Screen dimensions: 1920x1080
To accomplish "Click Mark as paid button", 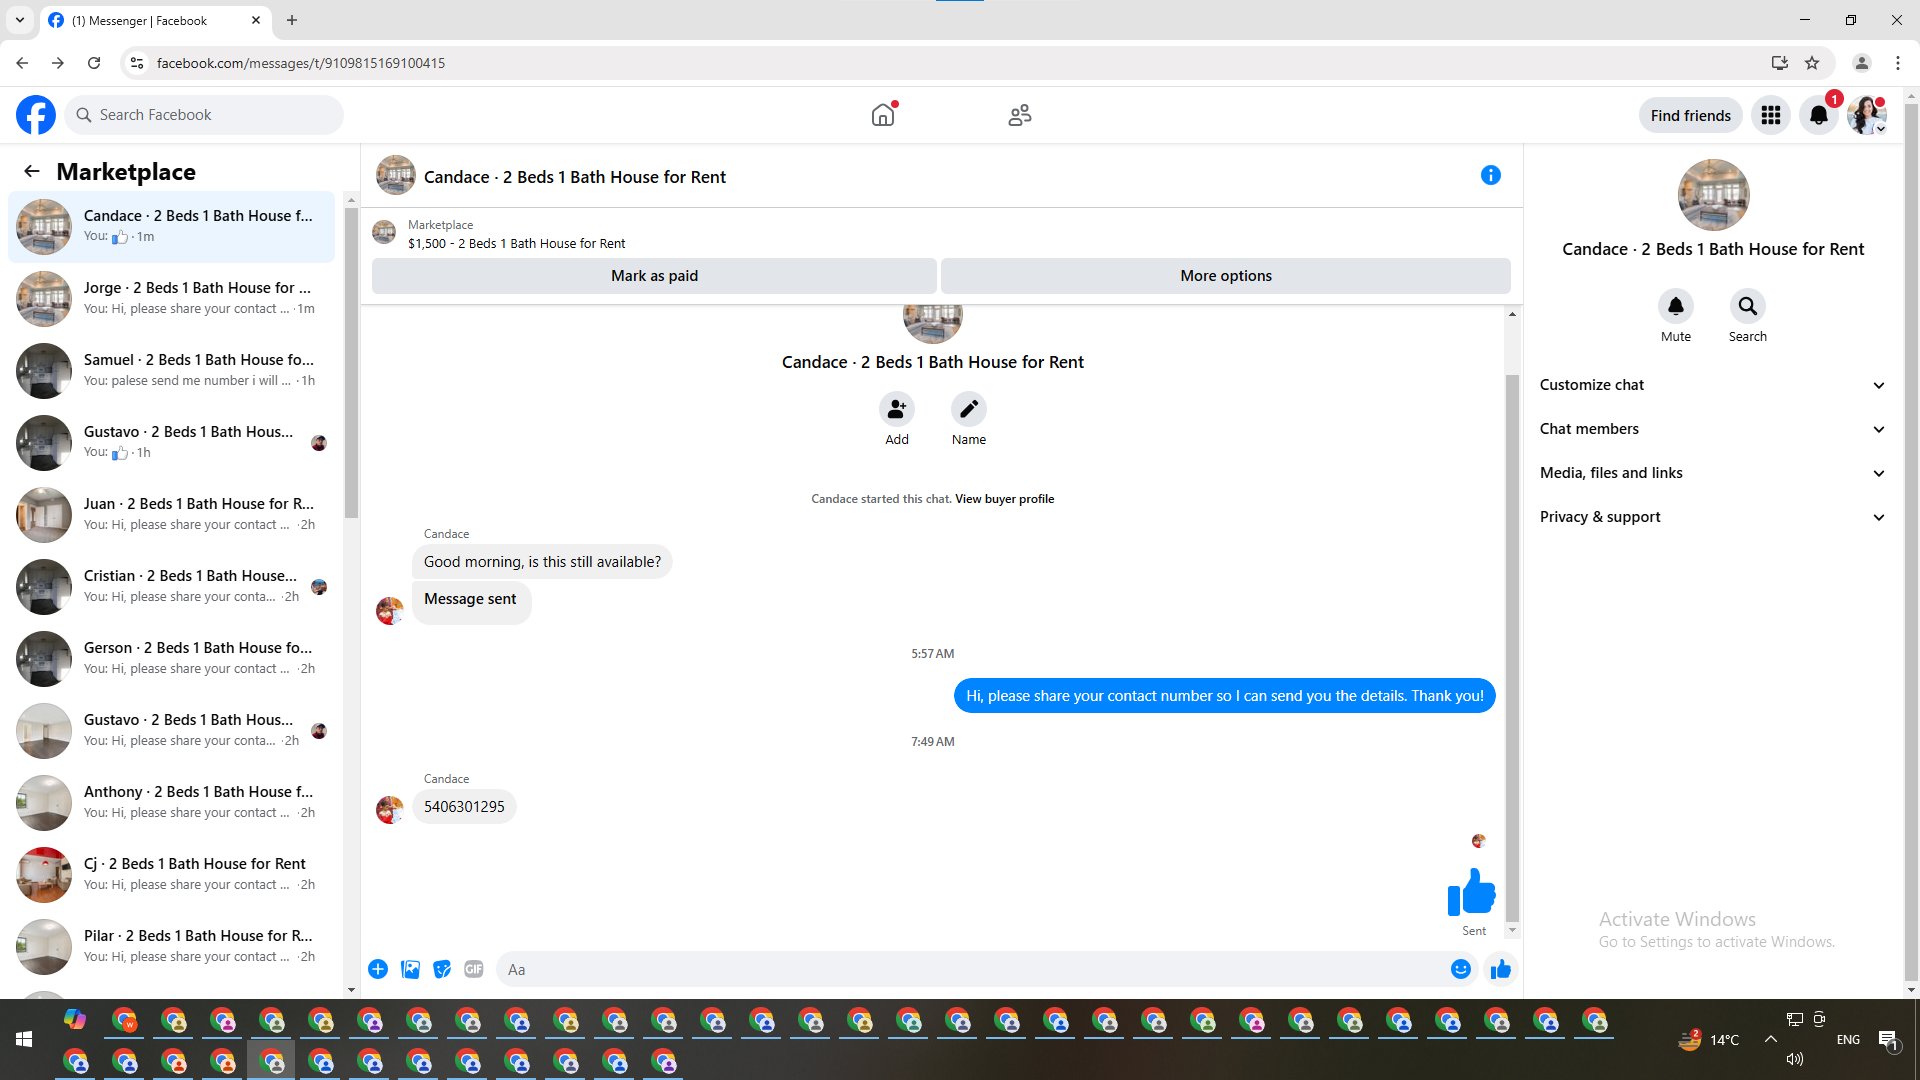I will coord(654,276).
